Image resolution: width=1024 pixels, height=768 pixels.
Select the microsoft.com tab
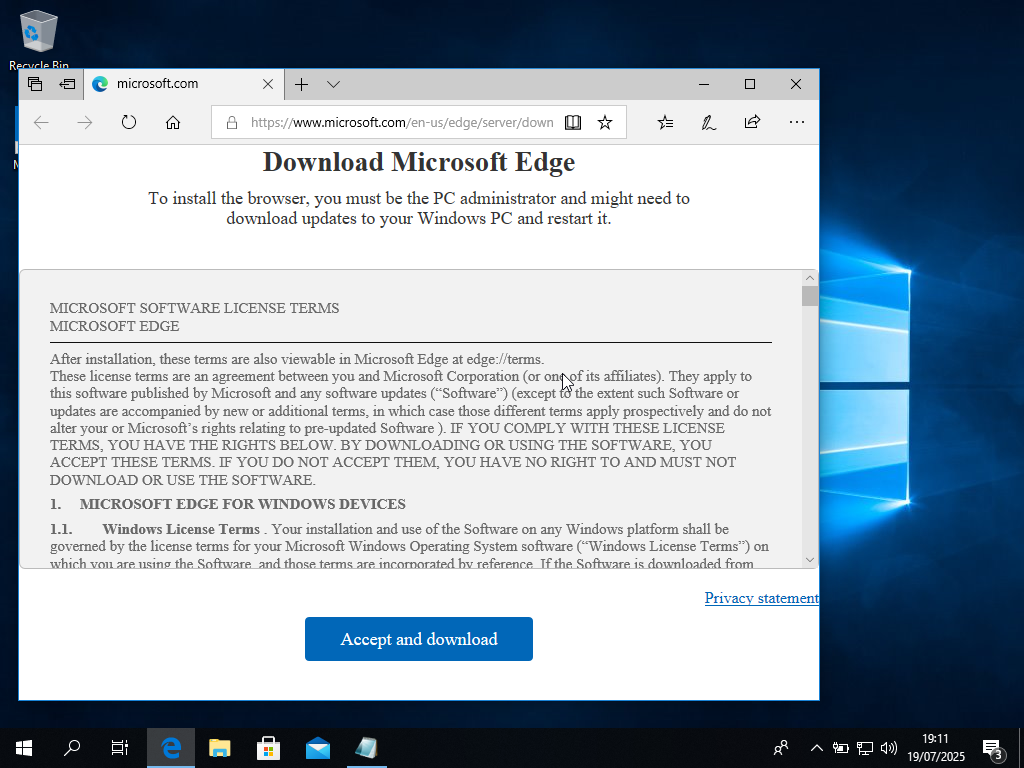click(x=170, y=85)
